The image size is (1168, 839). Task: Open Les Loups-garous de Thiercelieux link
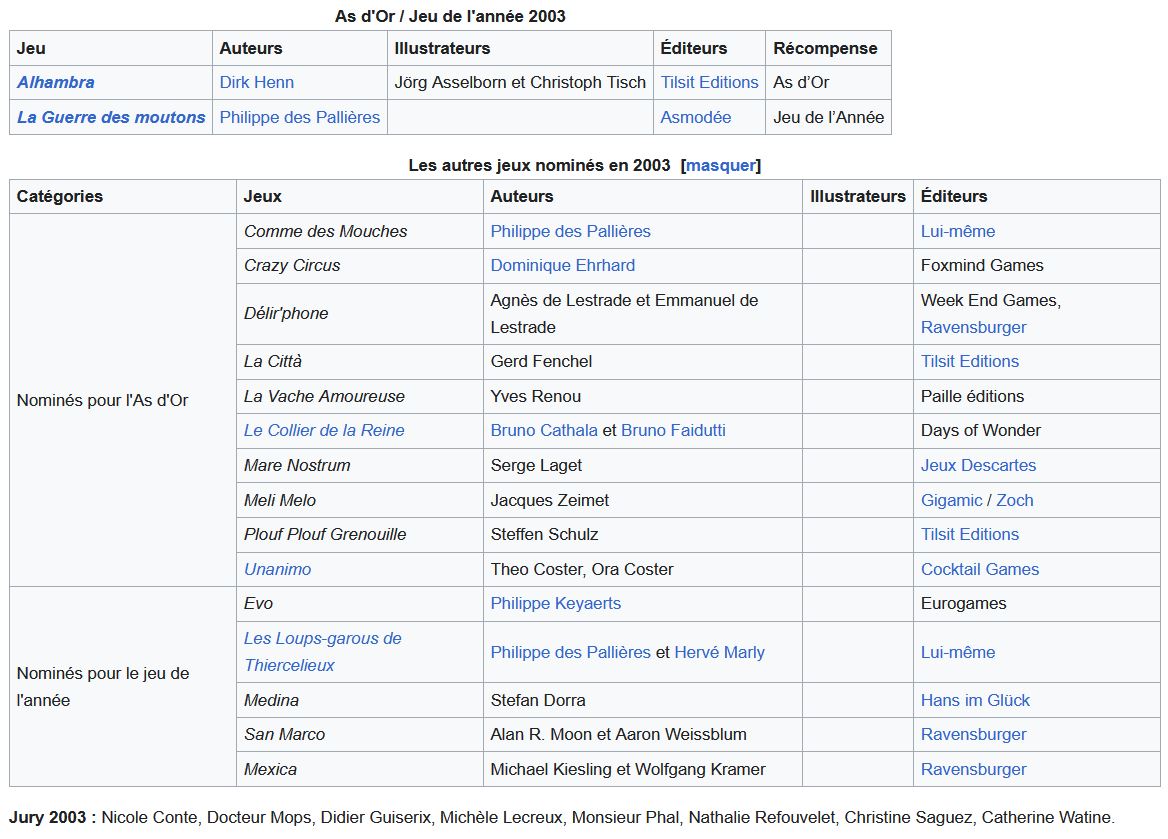[323, 653]
